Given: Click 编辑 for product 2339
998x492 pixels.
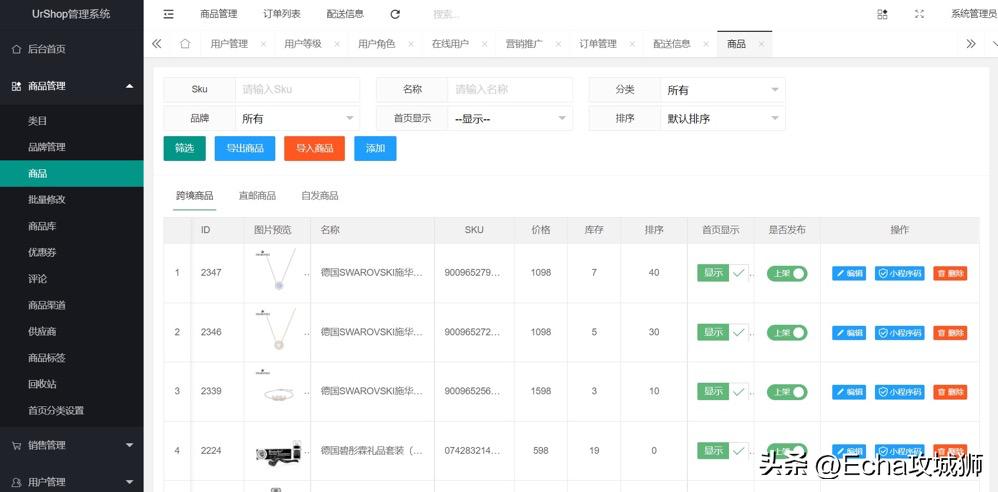Looking at the screenshot, I should [x=849, y=391].
